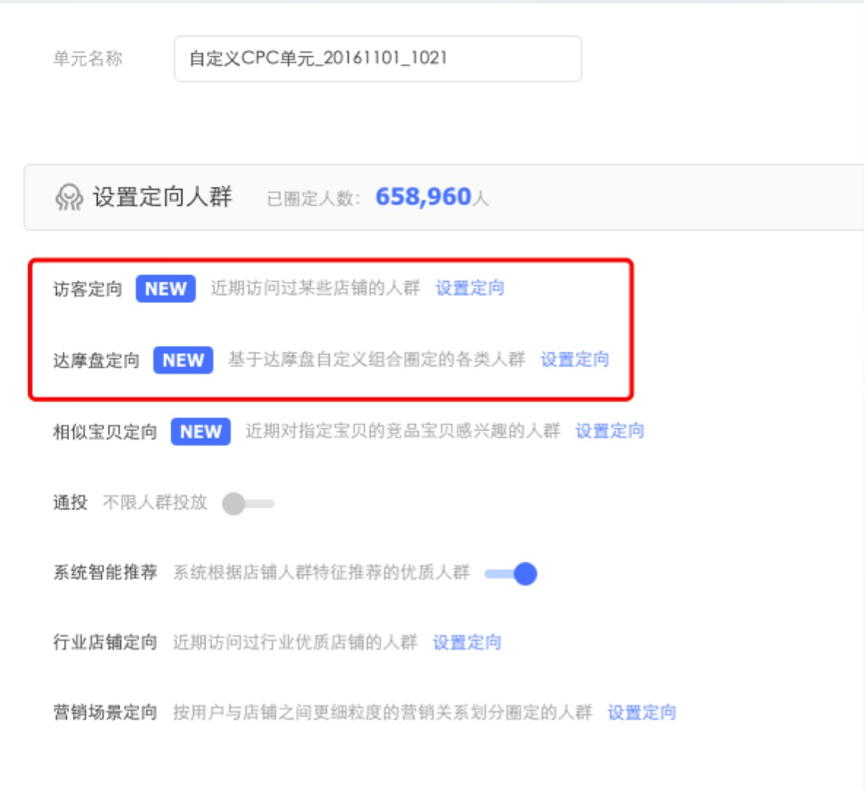Click the 相似宝贝定向 label
The width and height of the screenshot is (865, 790).
click(105, 432)
